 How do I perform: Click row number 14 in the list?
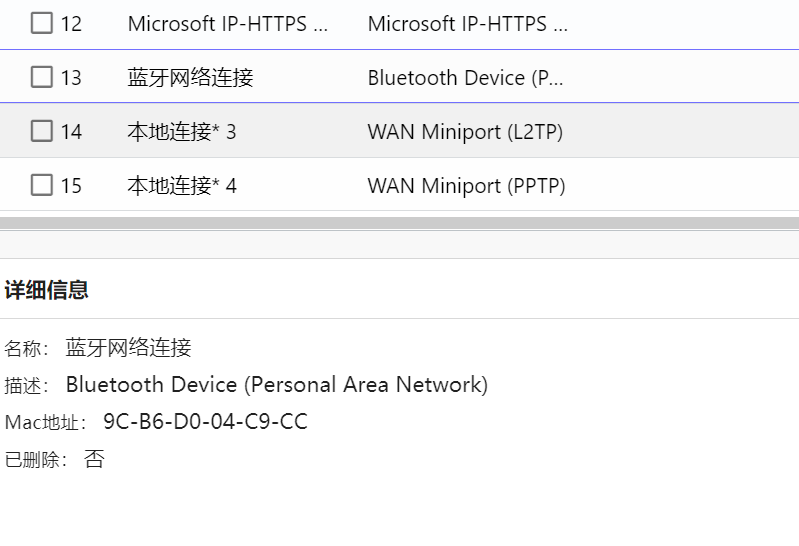(71, 132)
